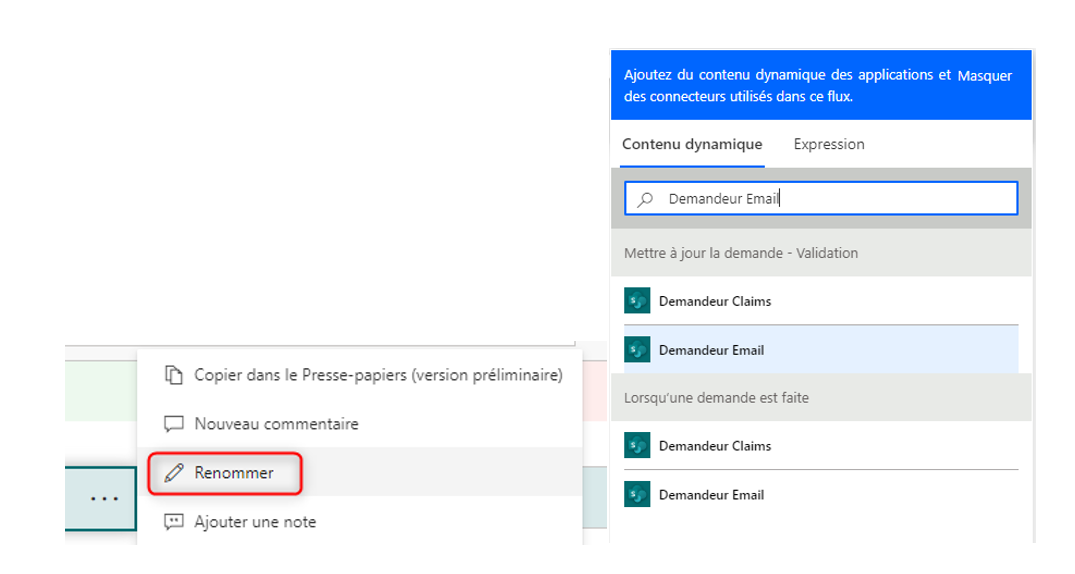Click SharePoint icon for Demandeur Claims under Validation
The image size is (1075, 574).
(x=637, y=300)
